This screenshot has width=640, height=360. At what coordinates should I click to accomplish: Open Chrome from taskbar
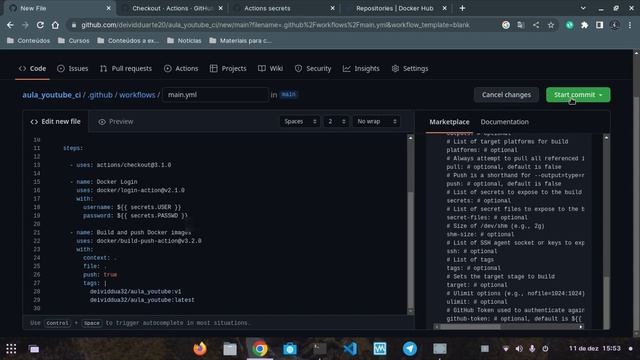pos(260,349)
